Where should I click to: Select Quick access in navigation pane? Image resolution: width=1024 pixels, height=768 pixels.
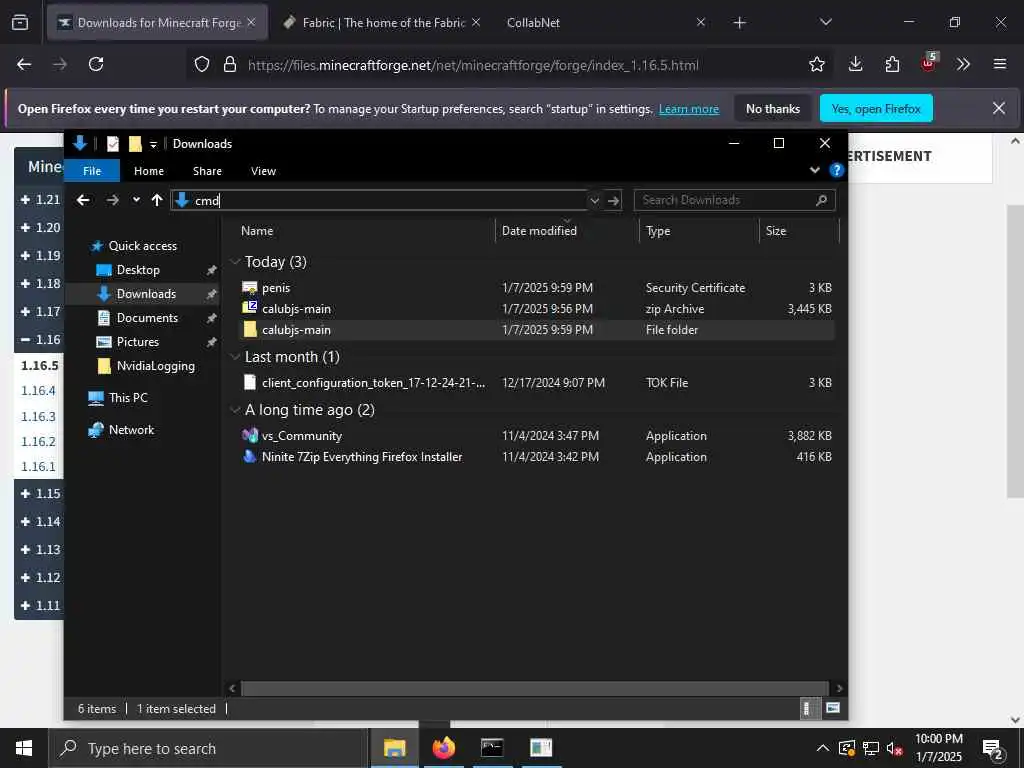coord(142,246)
